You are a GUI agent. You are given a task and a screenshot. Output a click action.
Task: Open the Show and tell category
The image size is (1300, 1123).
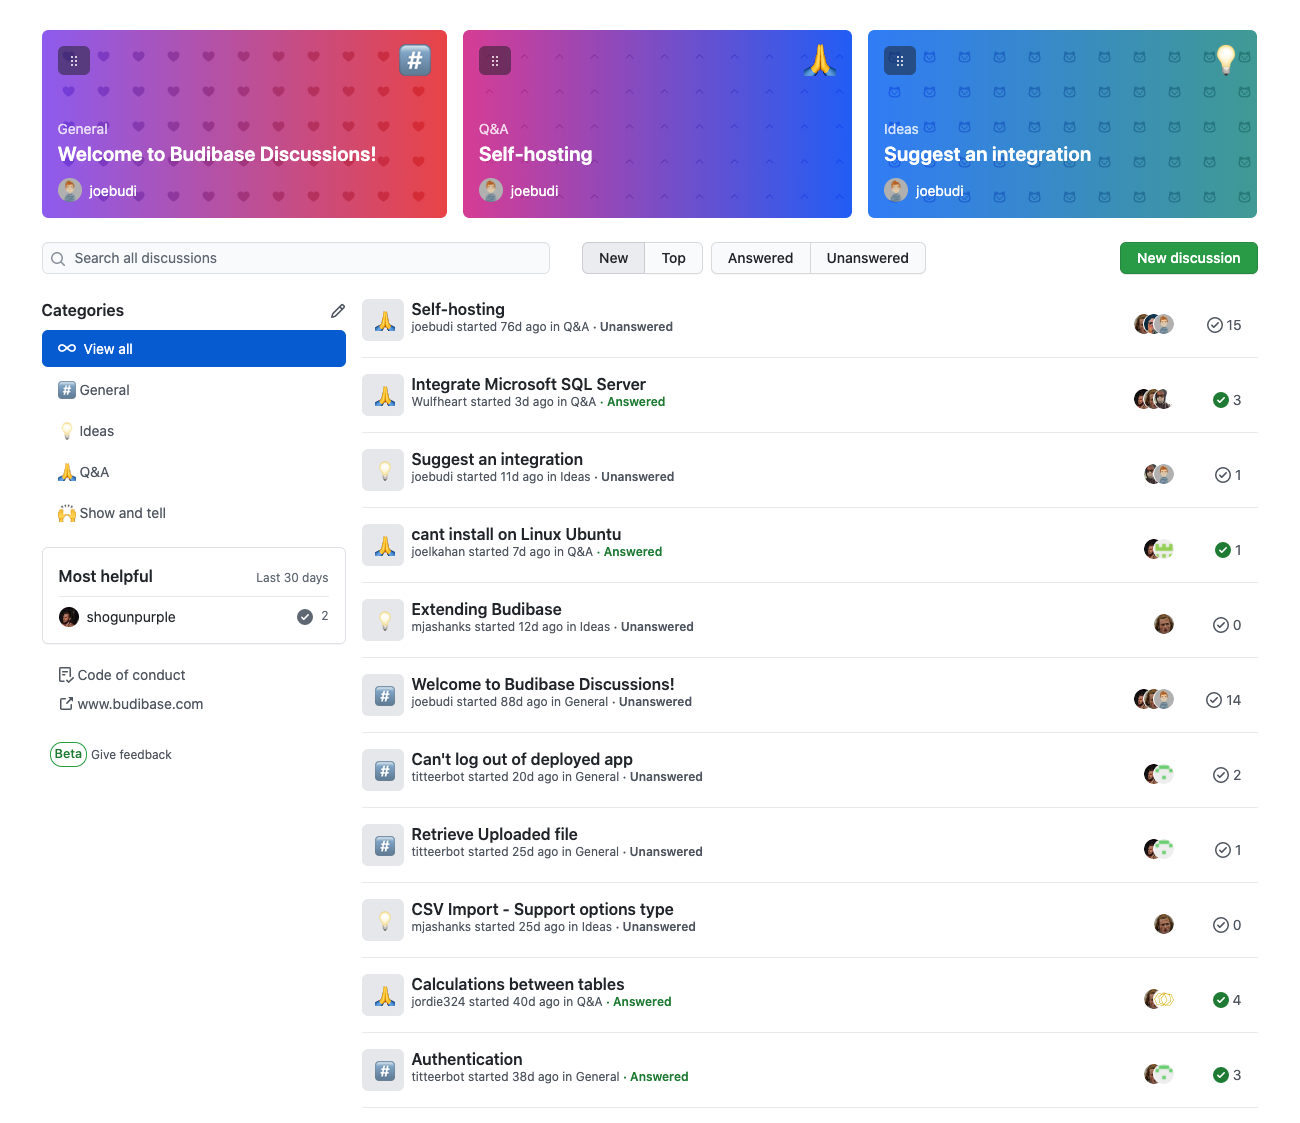point(121,512)
